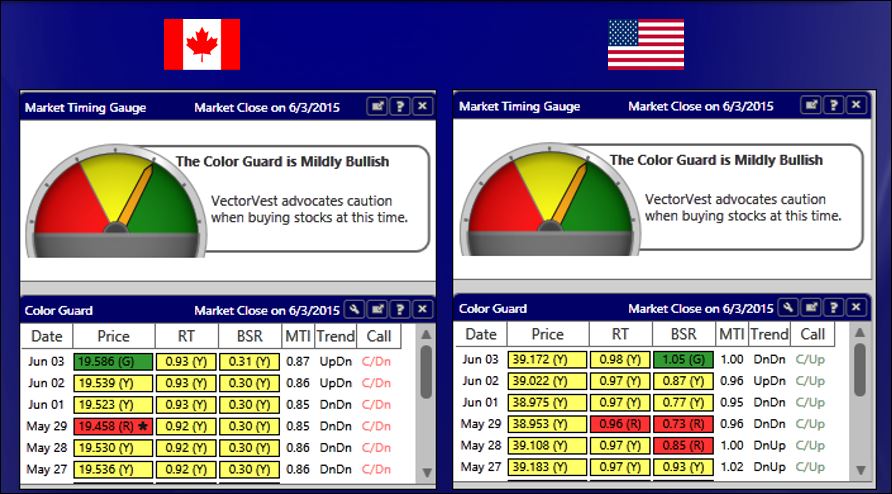This screenshot has height=494, width=892.
Task: Close the US Color Guard panel
Action: tap(856, 308)
